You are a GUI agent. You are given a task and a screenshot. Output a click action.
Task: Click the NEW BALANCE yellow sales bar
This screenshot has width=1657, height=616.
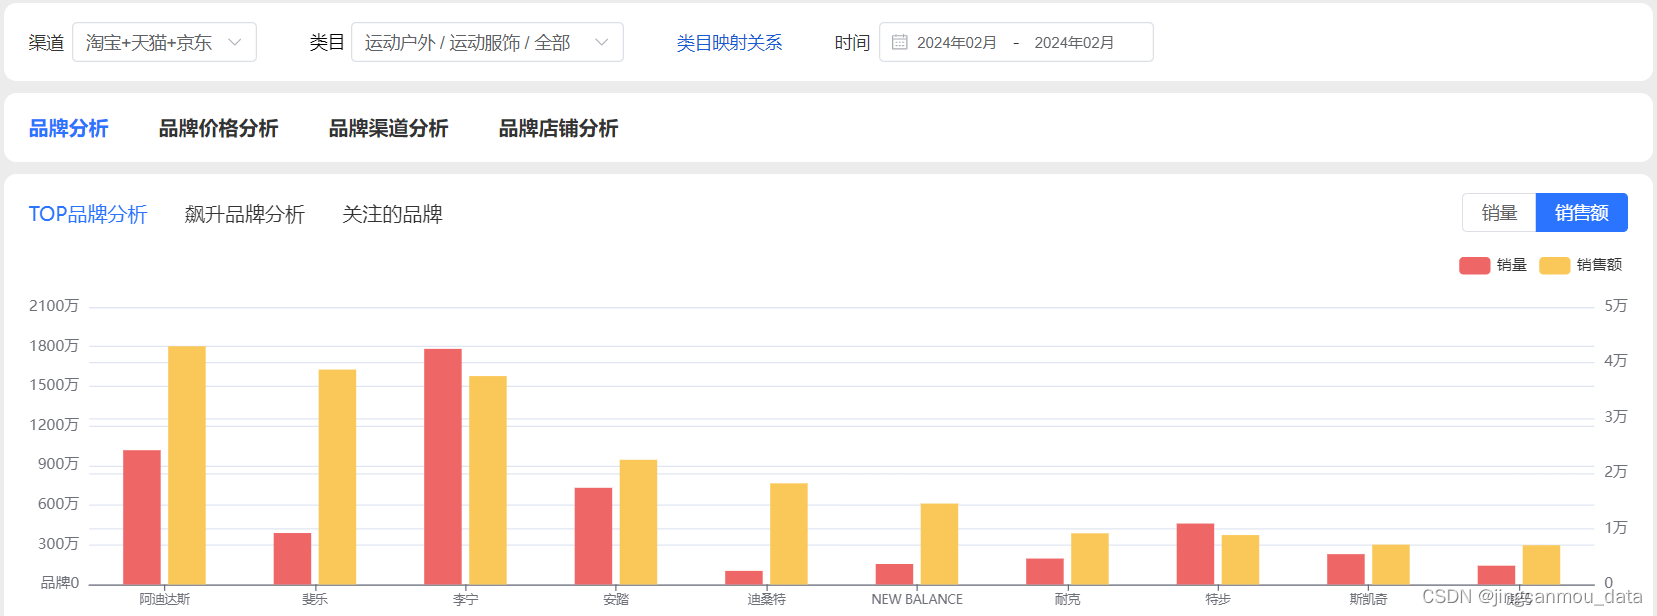point(939,544)
